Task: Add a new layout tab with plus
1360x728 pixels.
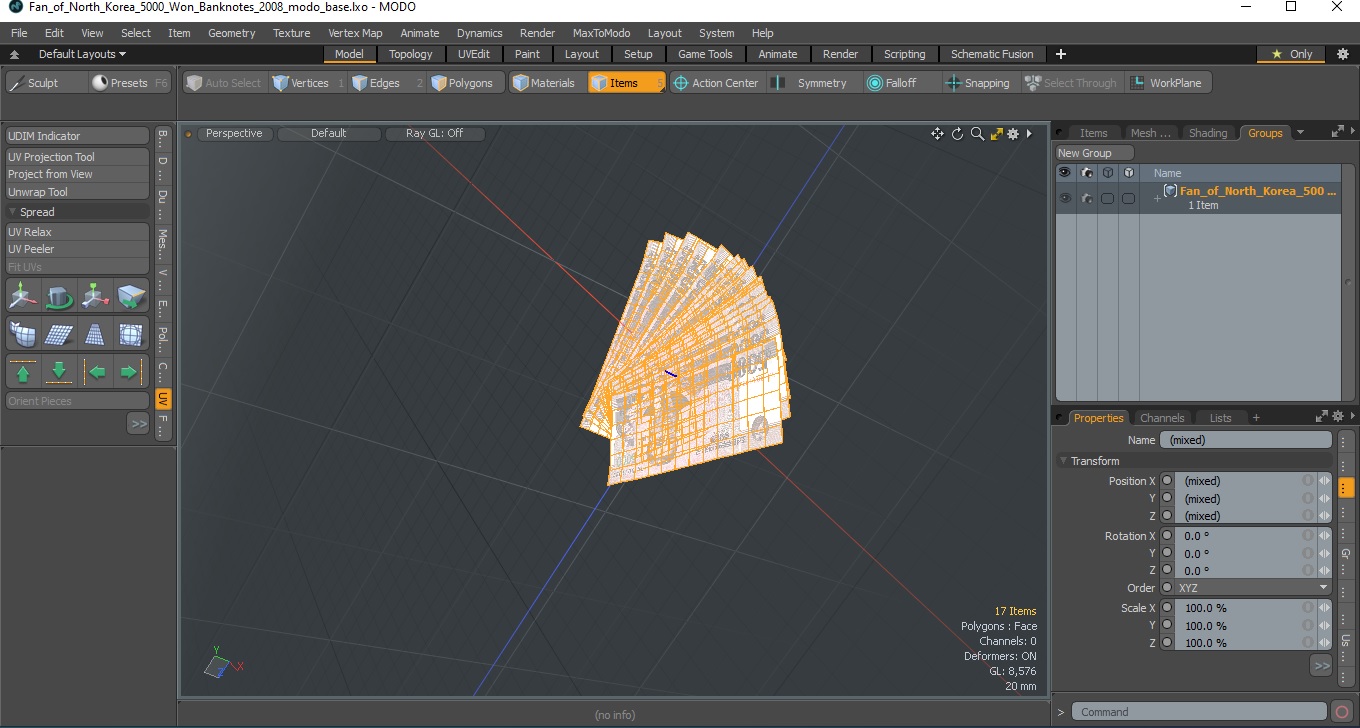Action: 1061,54
